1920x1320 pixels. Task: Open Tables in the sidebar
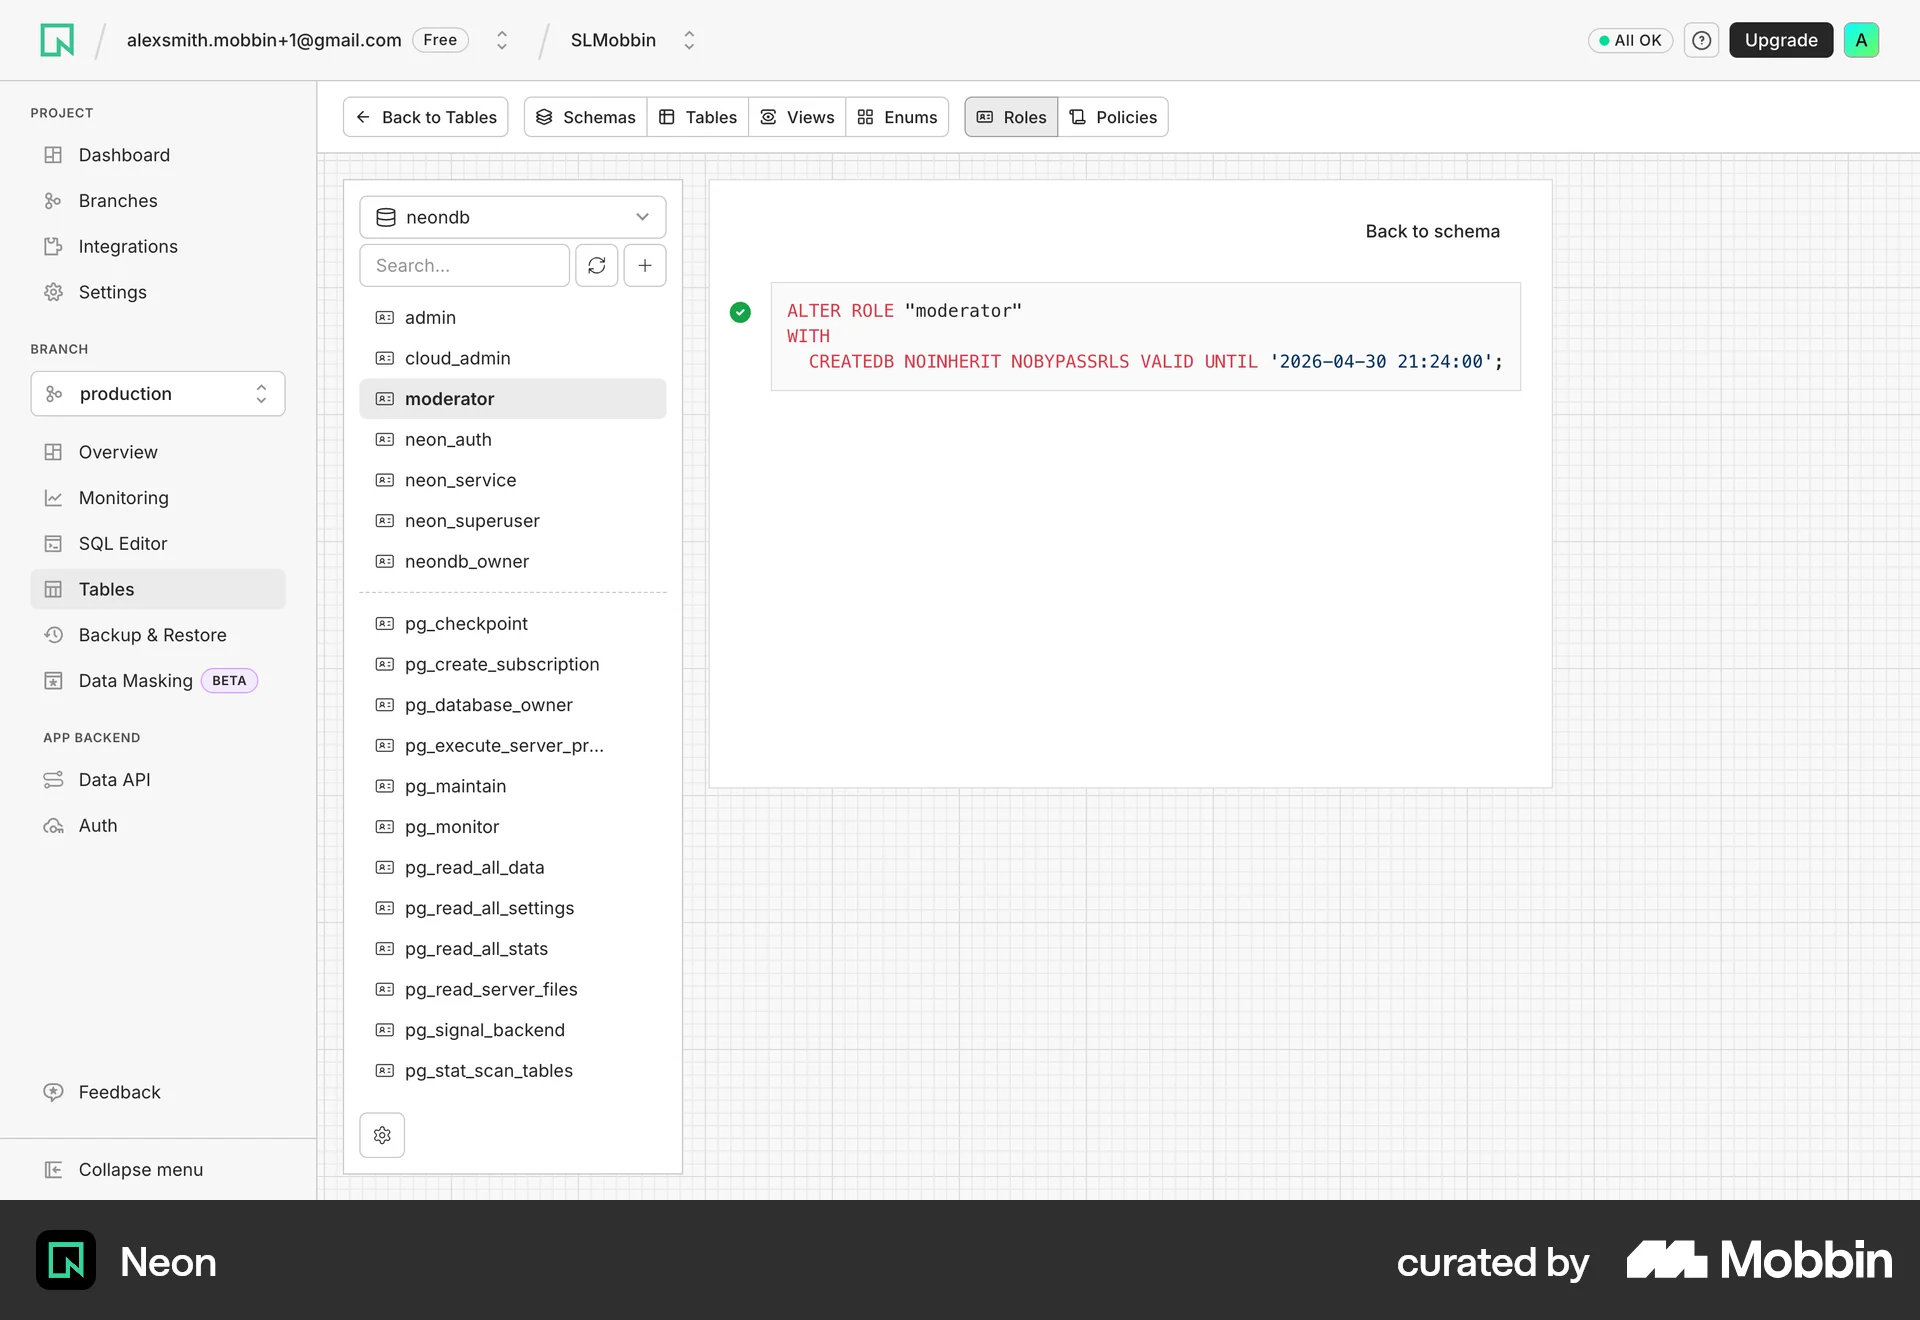pyautogui.click(x=158, y=589)
